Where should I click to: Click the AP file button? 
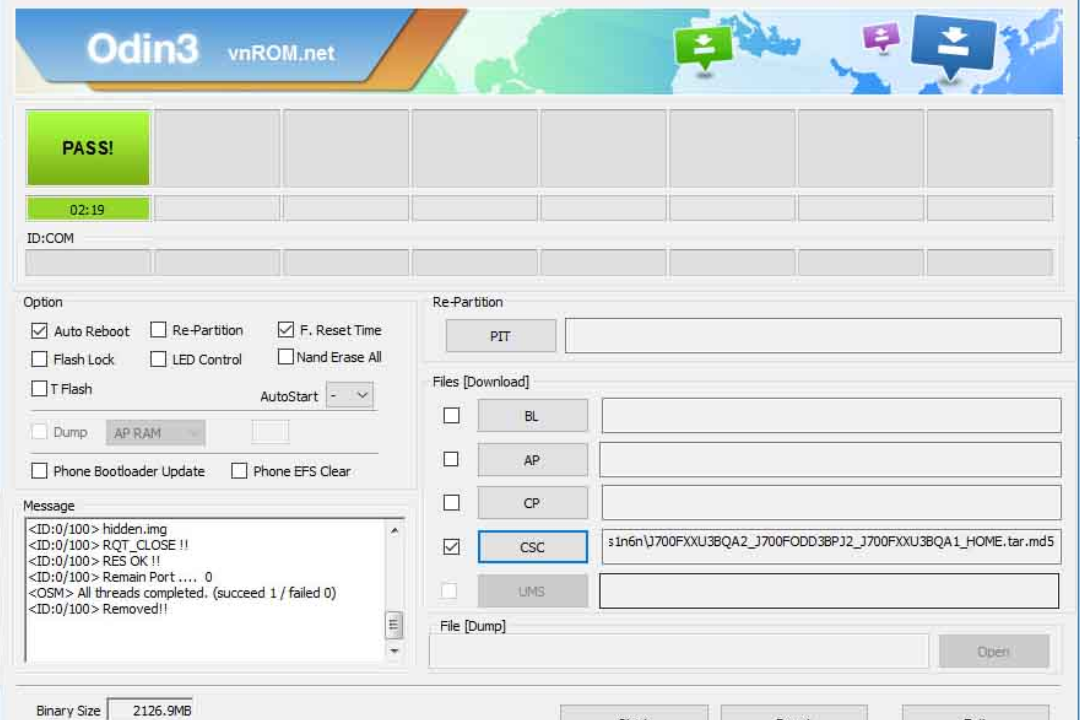(532, 460)
